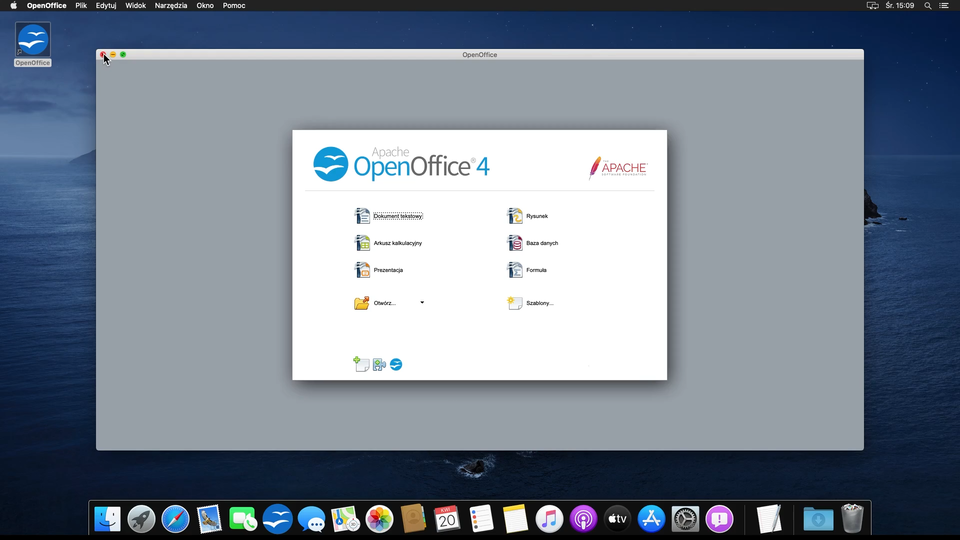
Task: Click the add new templates icon
Action: [x=362, y=365]
